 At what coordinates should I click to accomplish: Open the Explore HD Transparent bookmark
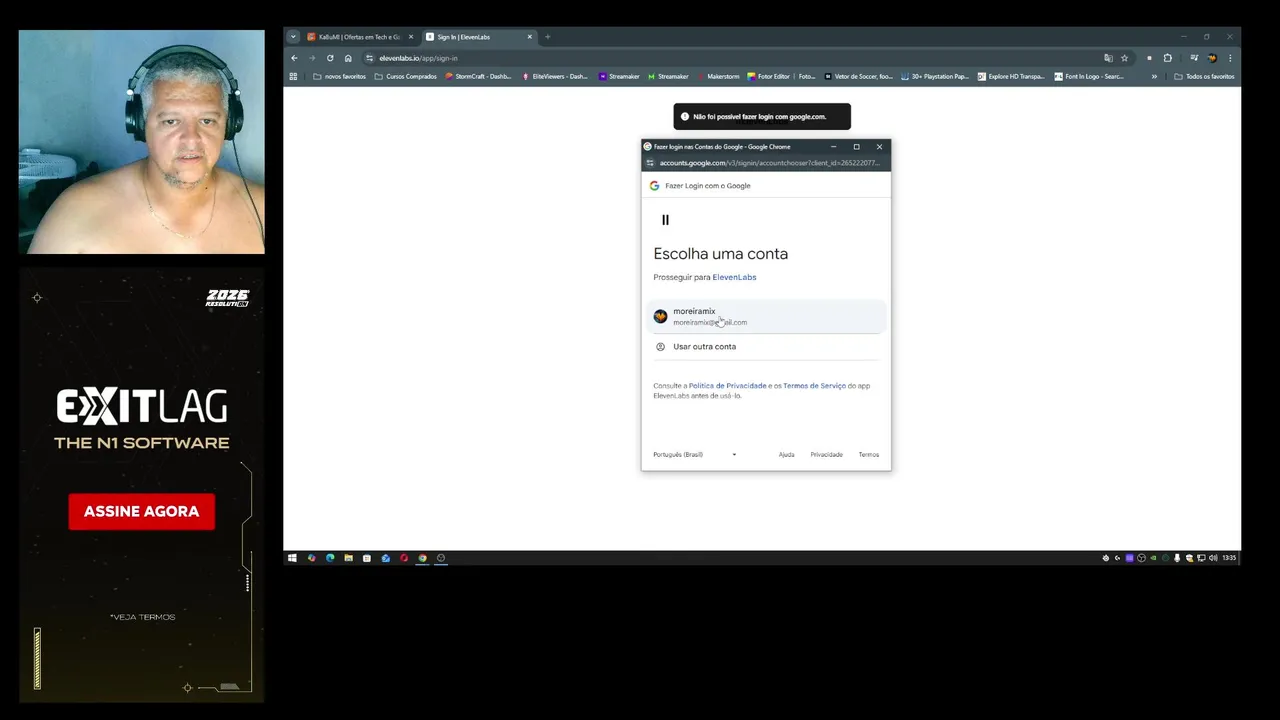coord(1011,76)
